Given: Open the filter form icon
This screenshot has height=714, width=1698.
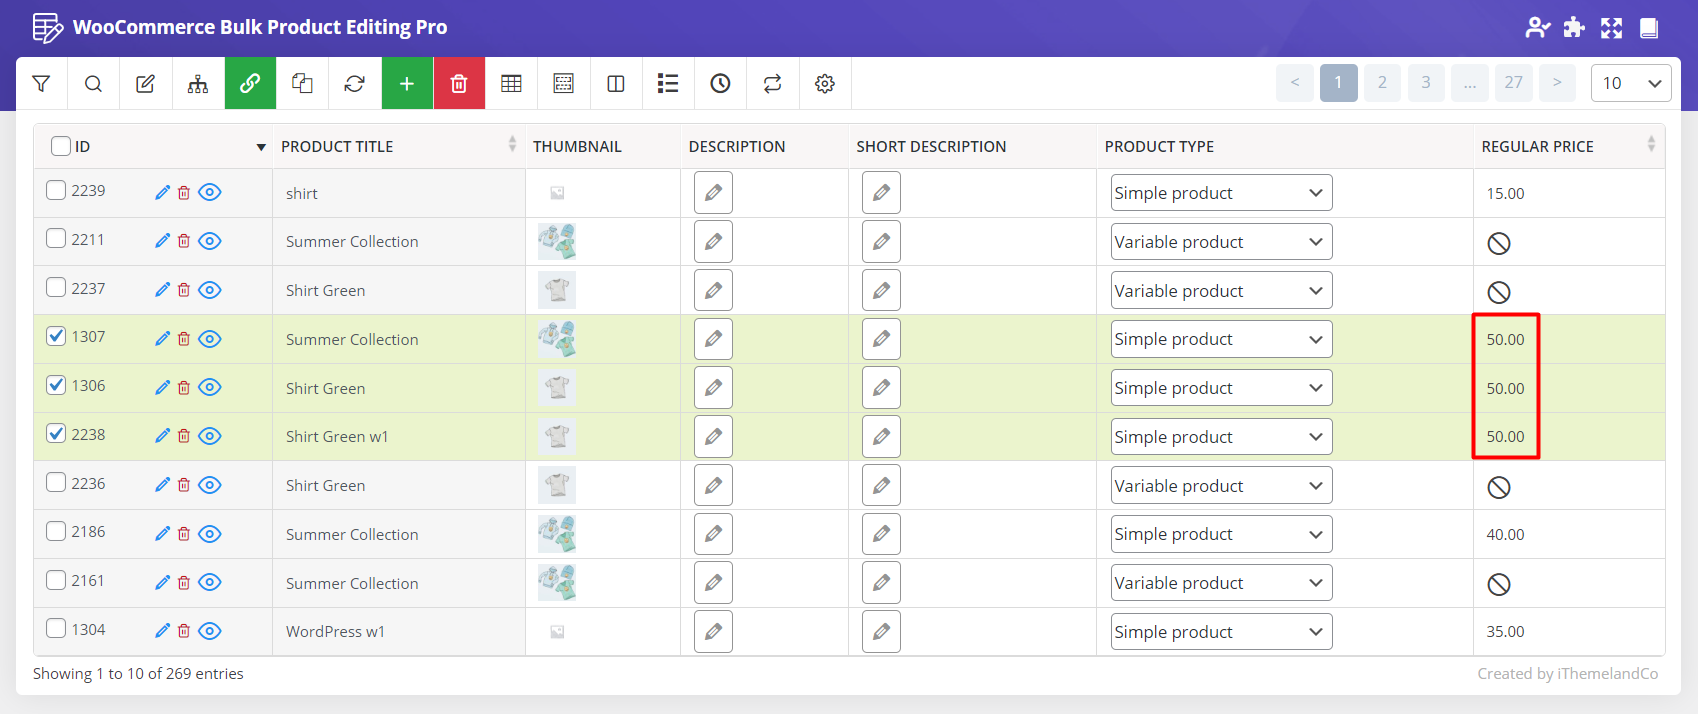Looking at the screenshot, I should pyautogui.click(x=41, y=84).
